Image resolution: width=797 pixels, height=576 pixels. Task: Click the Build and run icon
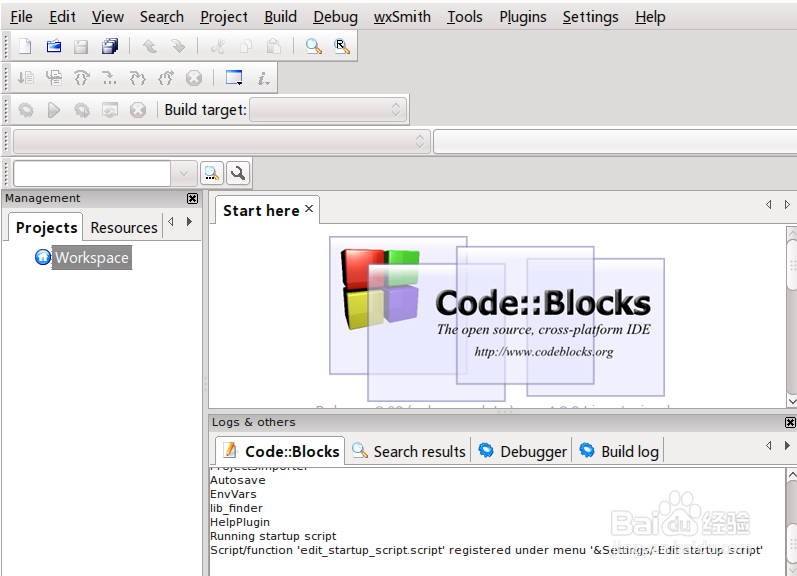[x=82, y=110]
